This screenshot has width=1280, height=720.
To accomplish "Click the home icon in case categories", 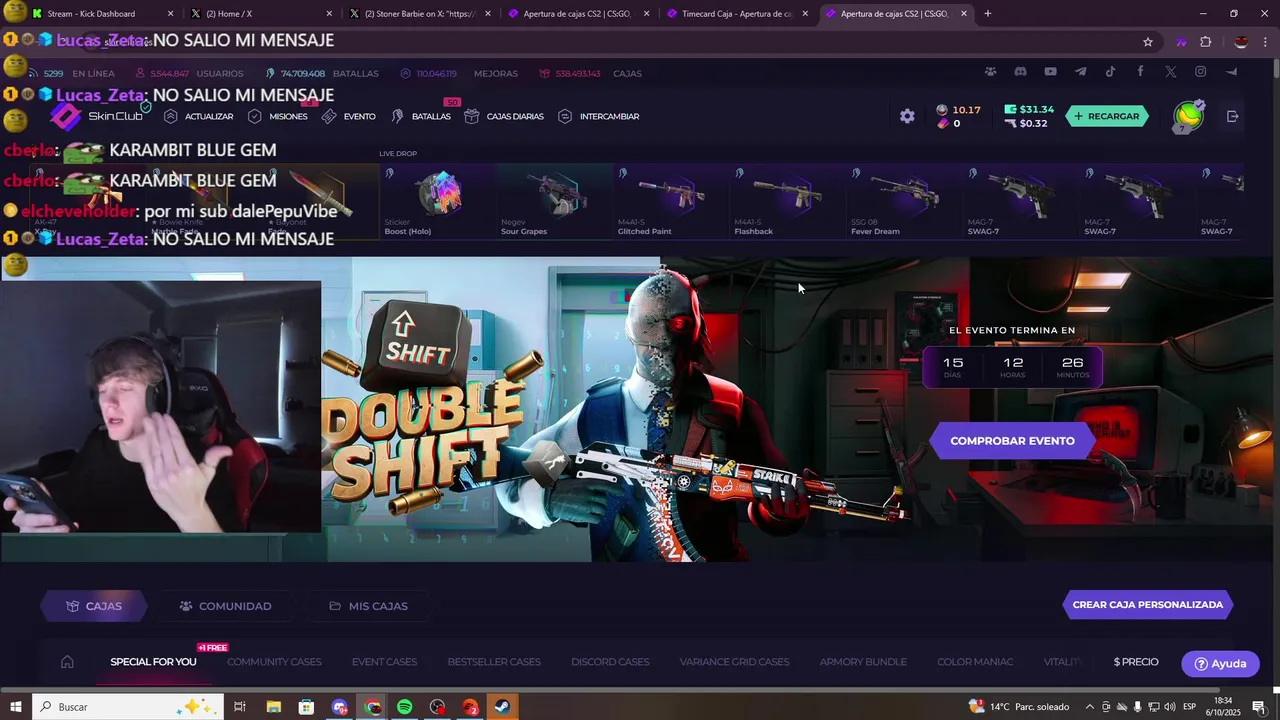I will [x=67, y=662].
